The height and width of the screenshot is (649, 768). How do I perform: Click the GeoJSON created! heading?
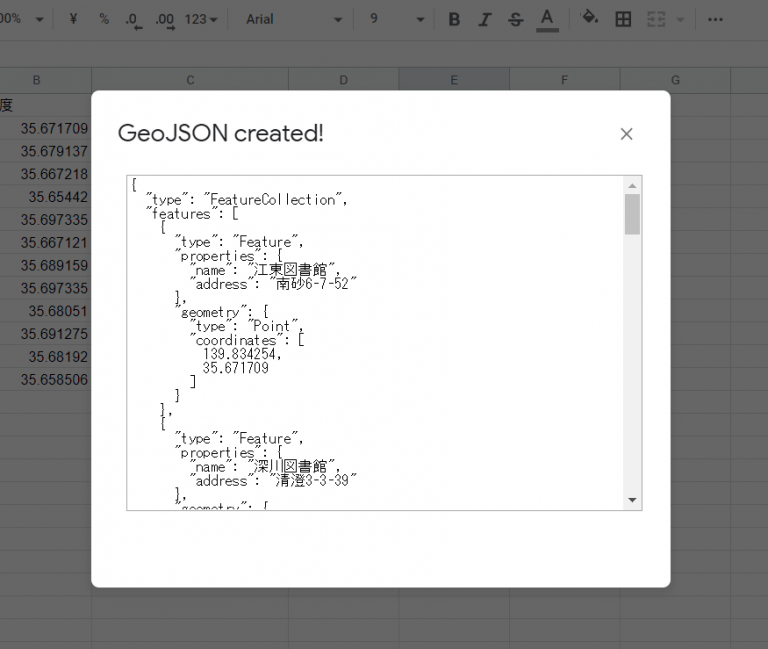click(x=221, y=133)
